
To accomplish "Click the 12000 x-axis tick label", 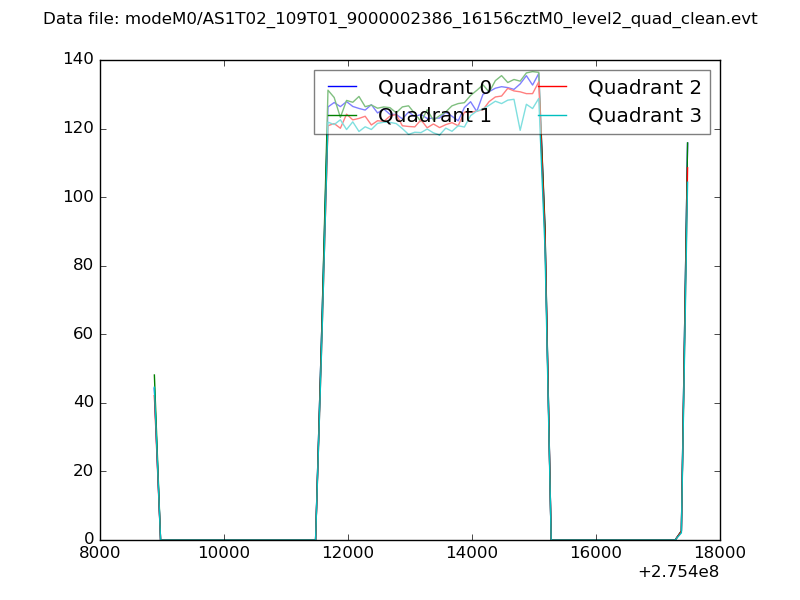I will (x=348, y=553).
